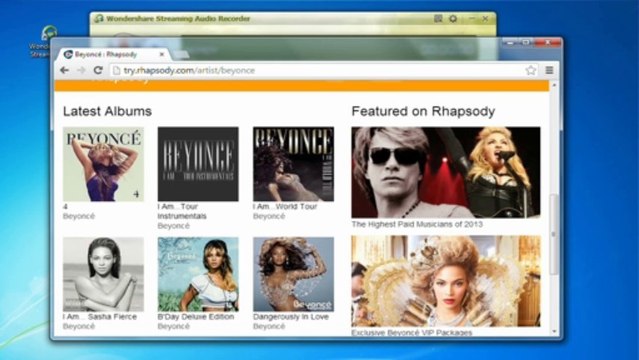This screenshot has height=360, width=639.
Task: Minimize the Wondershare Streaming Audio Recorder window
Action: [x=472, y=18]
